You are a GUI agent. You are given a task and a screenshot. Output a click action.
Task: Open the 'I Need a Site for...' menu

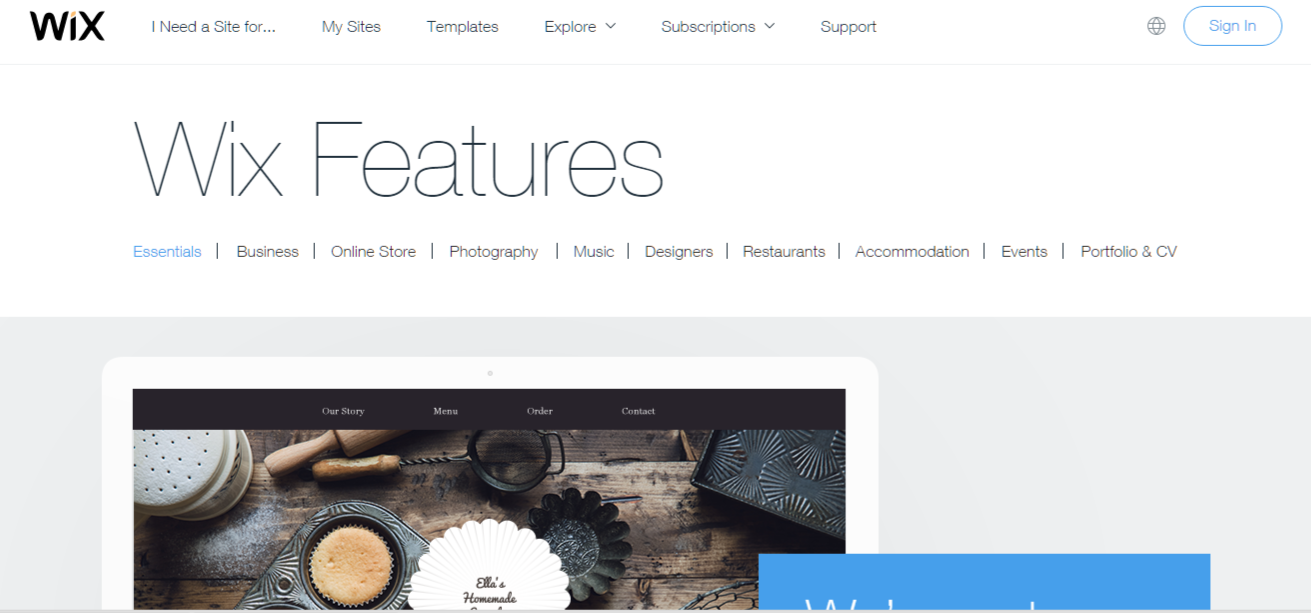[x=213, y=26]
